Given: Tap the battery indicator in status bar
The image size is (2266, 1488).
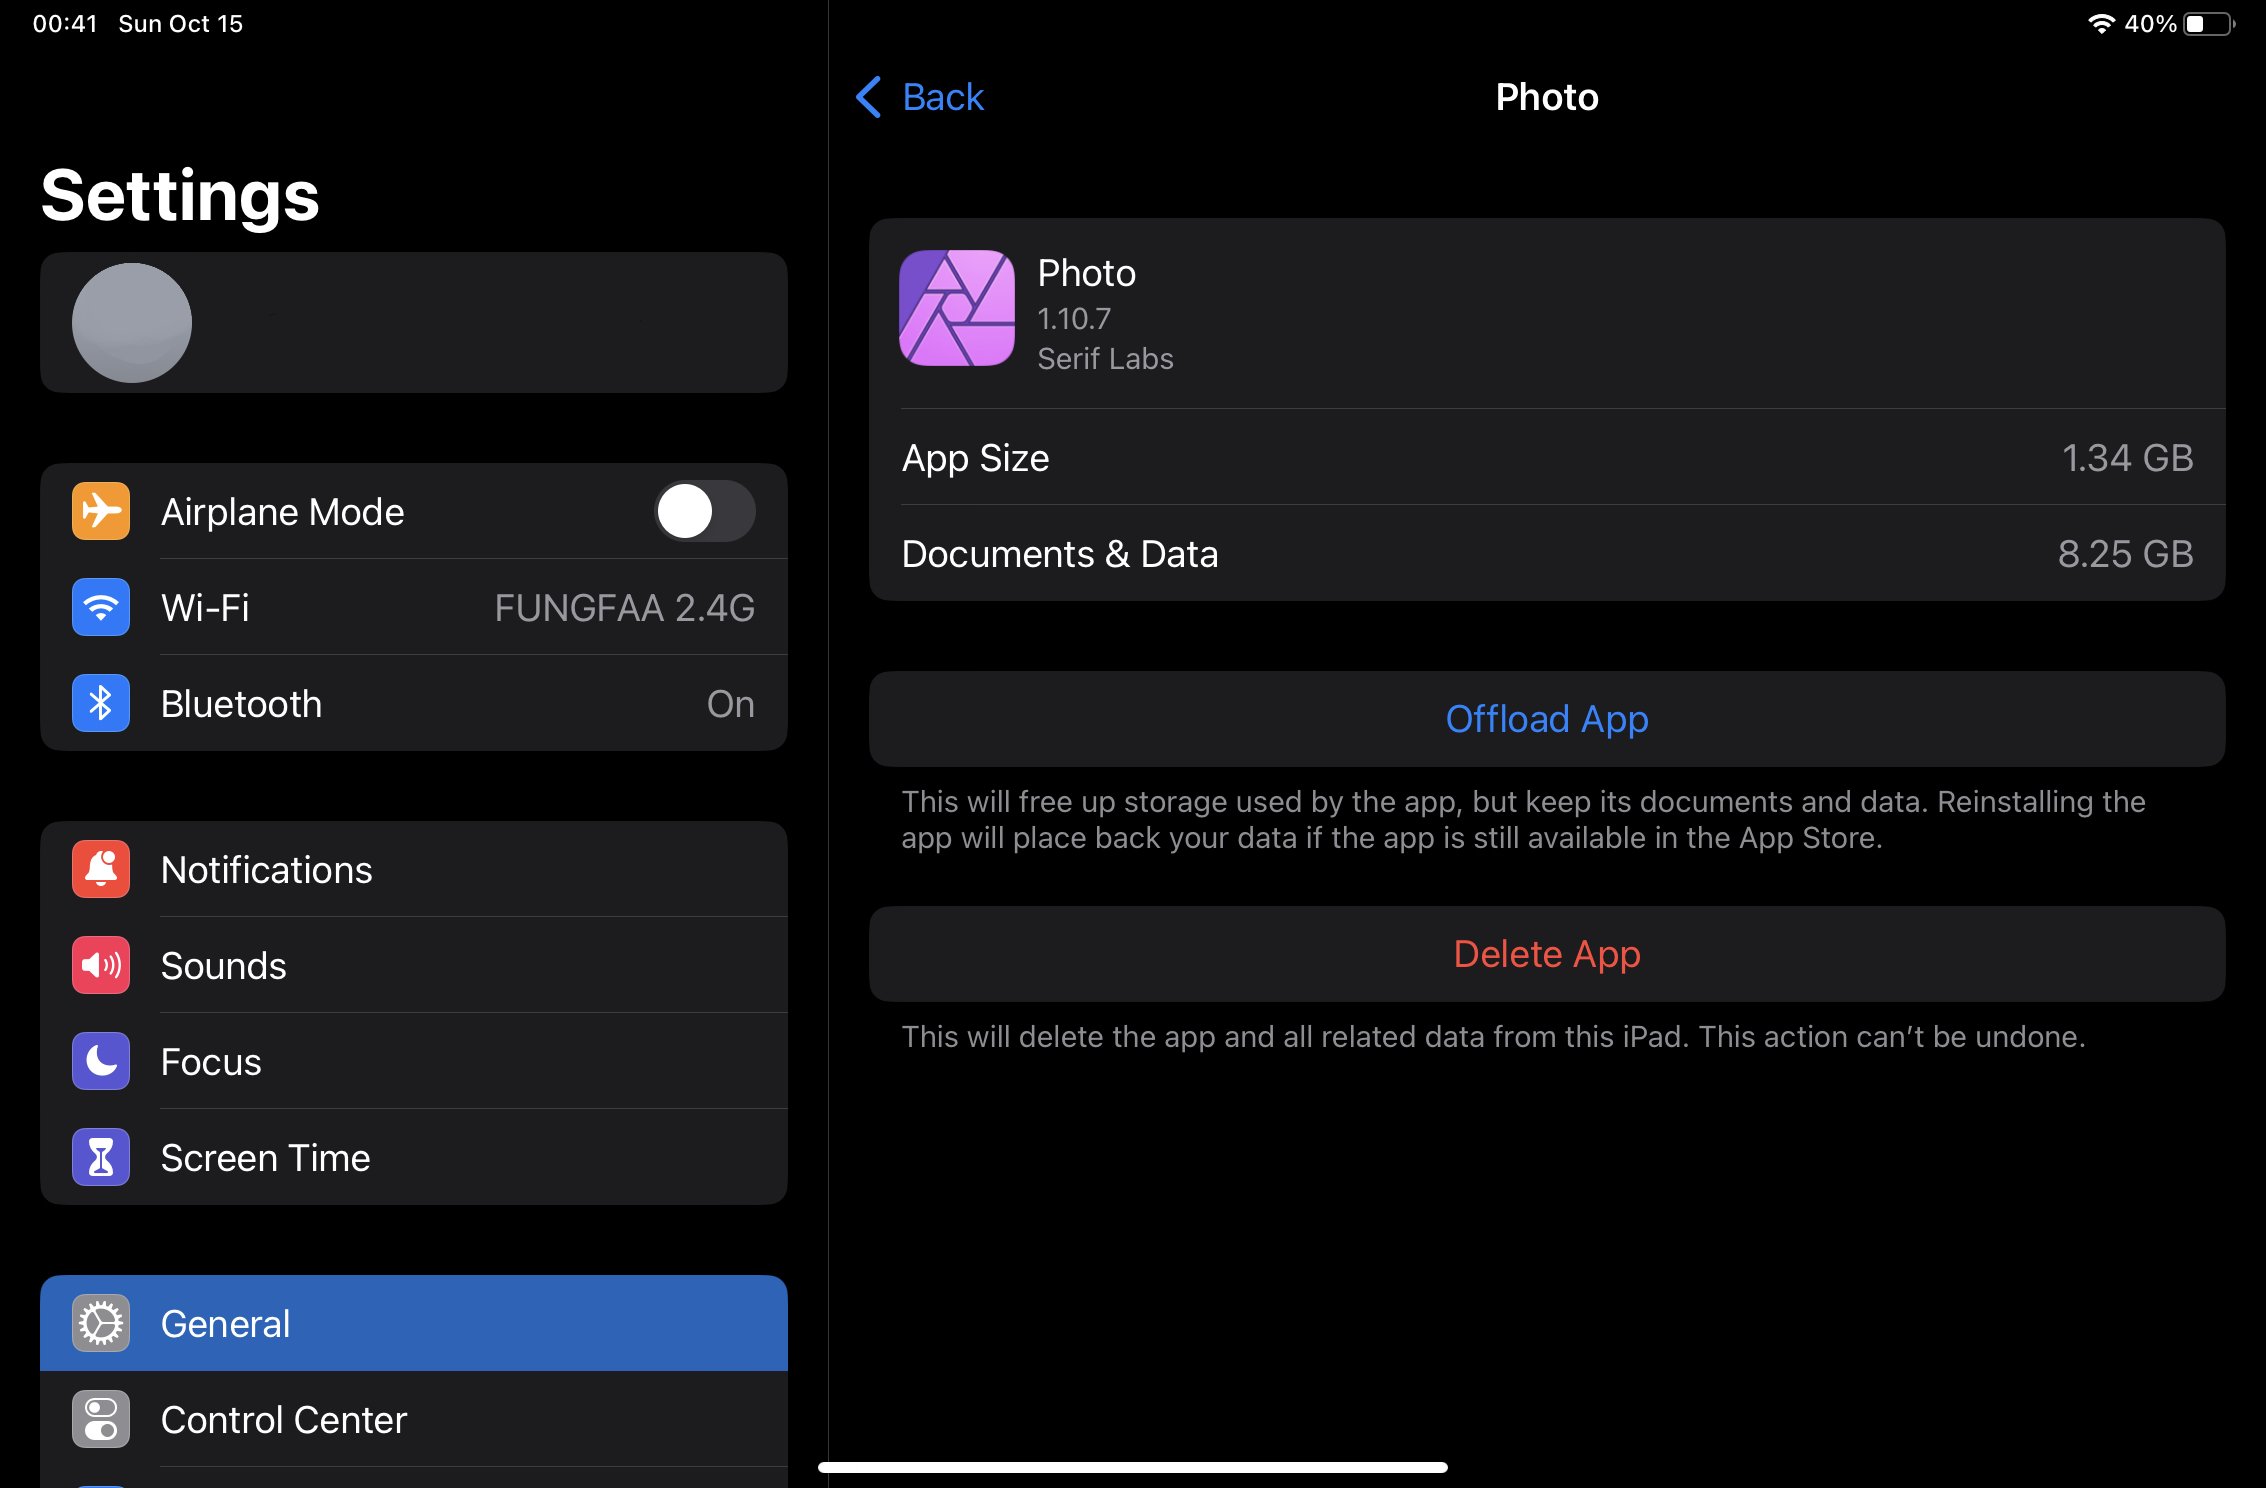Looking at the screenshot, I should click(x=2209, y=23).
